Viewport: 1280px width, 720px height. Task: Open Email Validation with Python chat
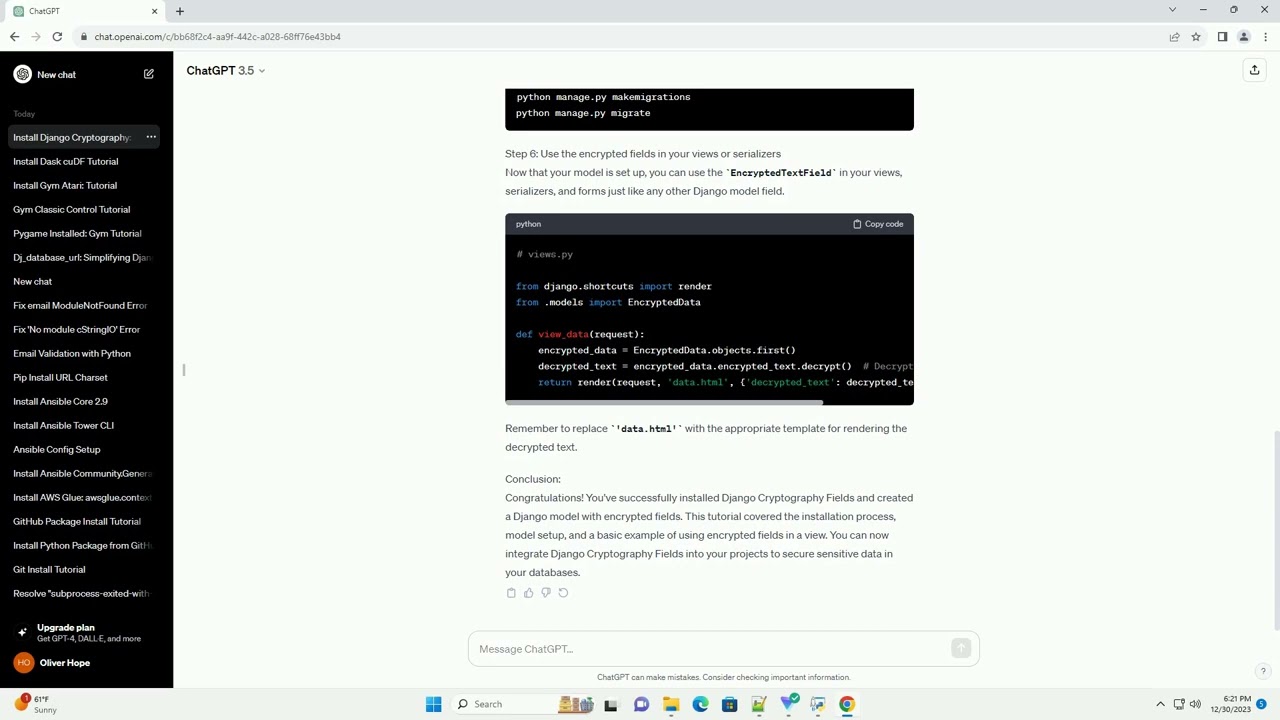[x=86, y=353]
